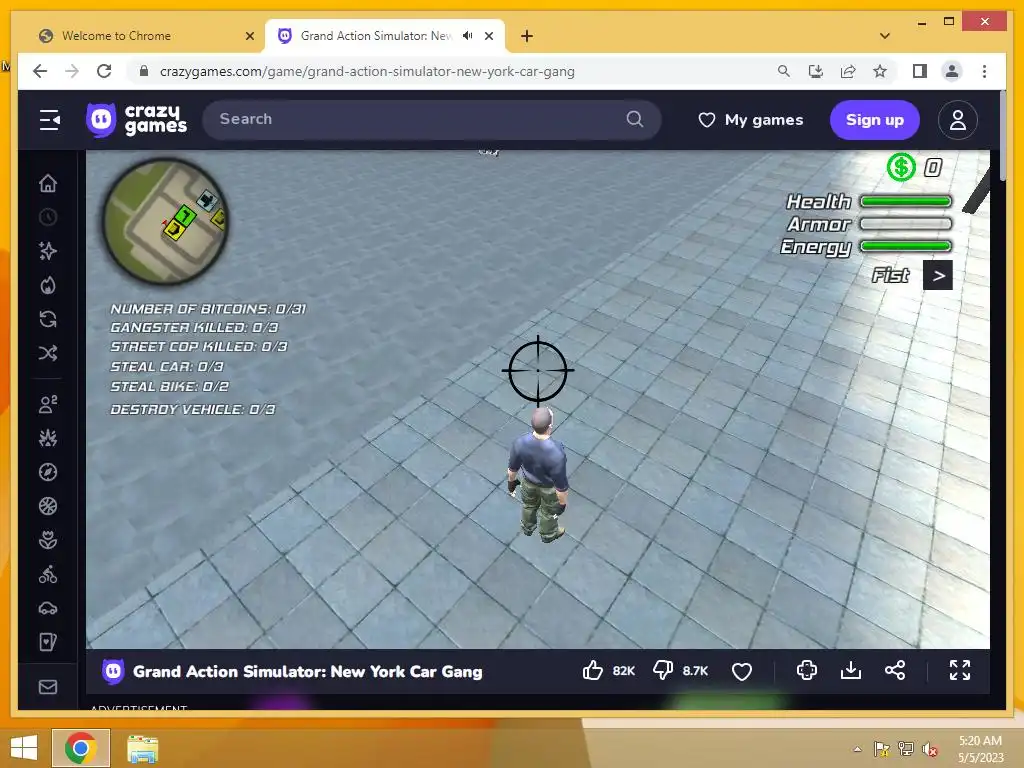Toggle Chrome side panel
1024x768 pixels.
click(x=920, y=71)
